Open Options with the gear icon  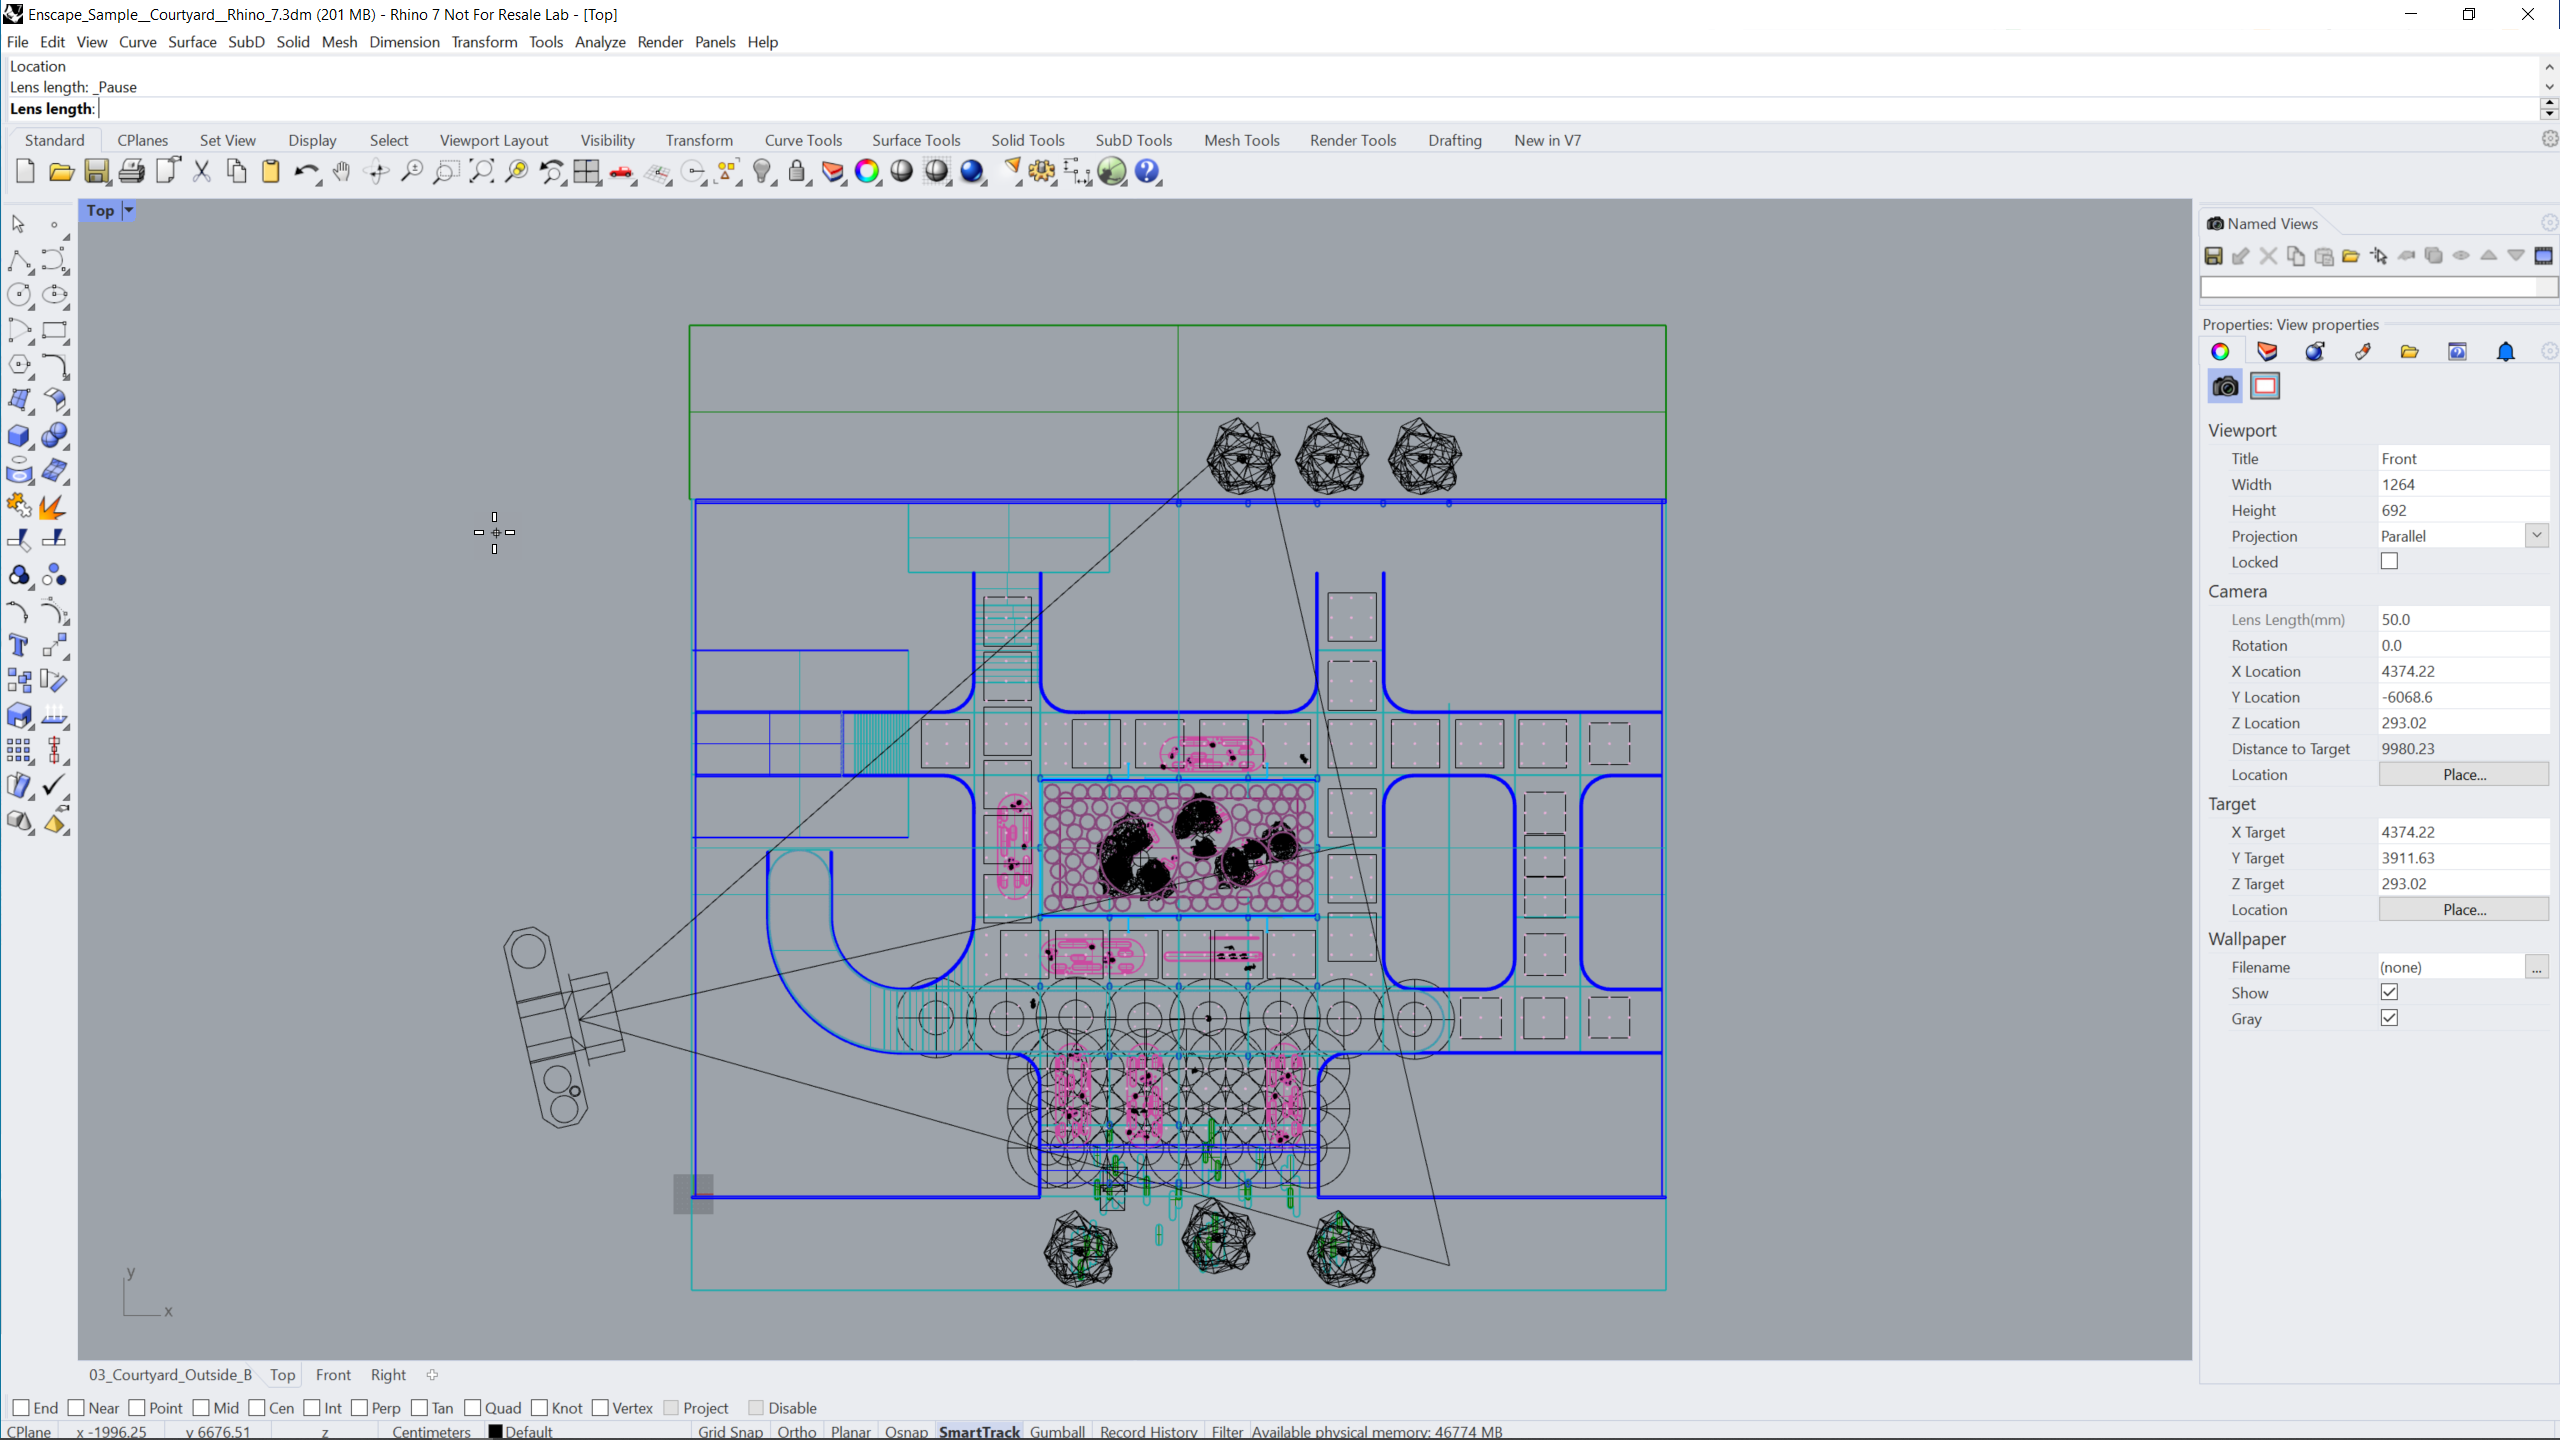[x=1042, y=172]
